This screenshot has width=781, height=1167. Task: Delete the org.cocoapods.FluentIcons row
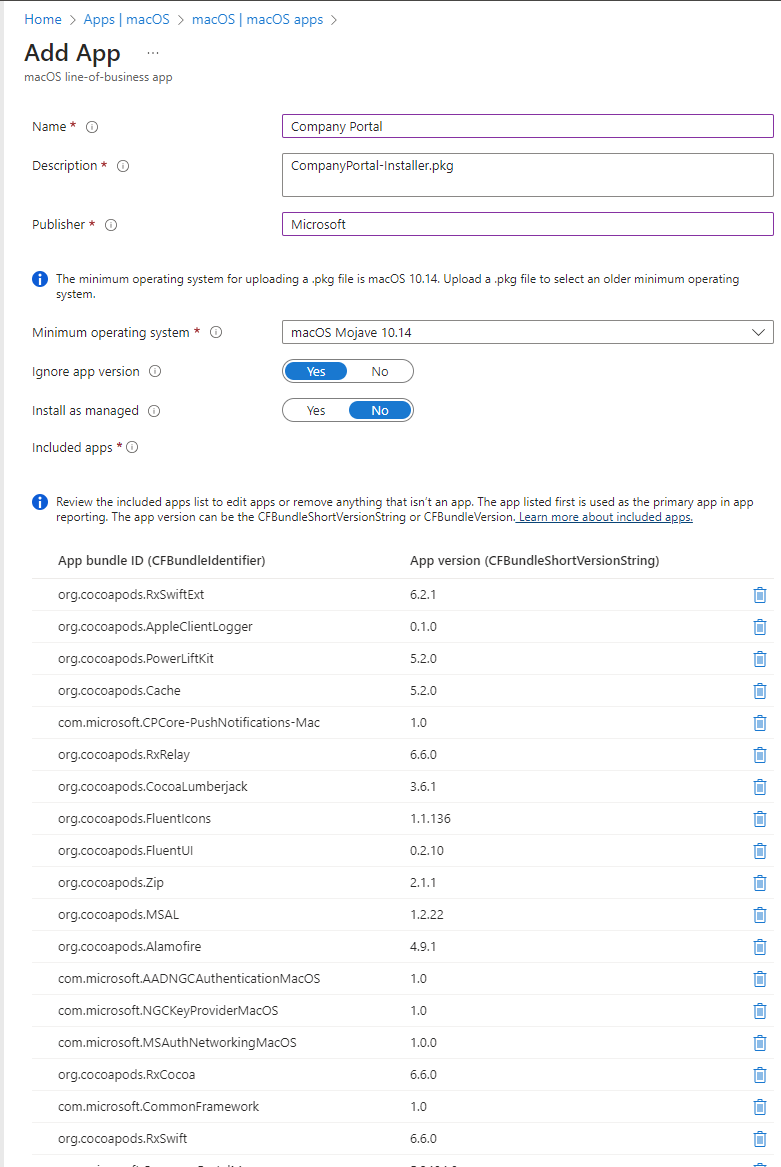759,819
